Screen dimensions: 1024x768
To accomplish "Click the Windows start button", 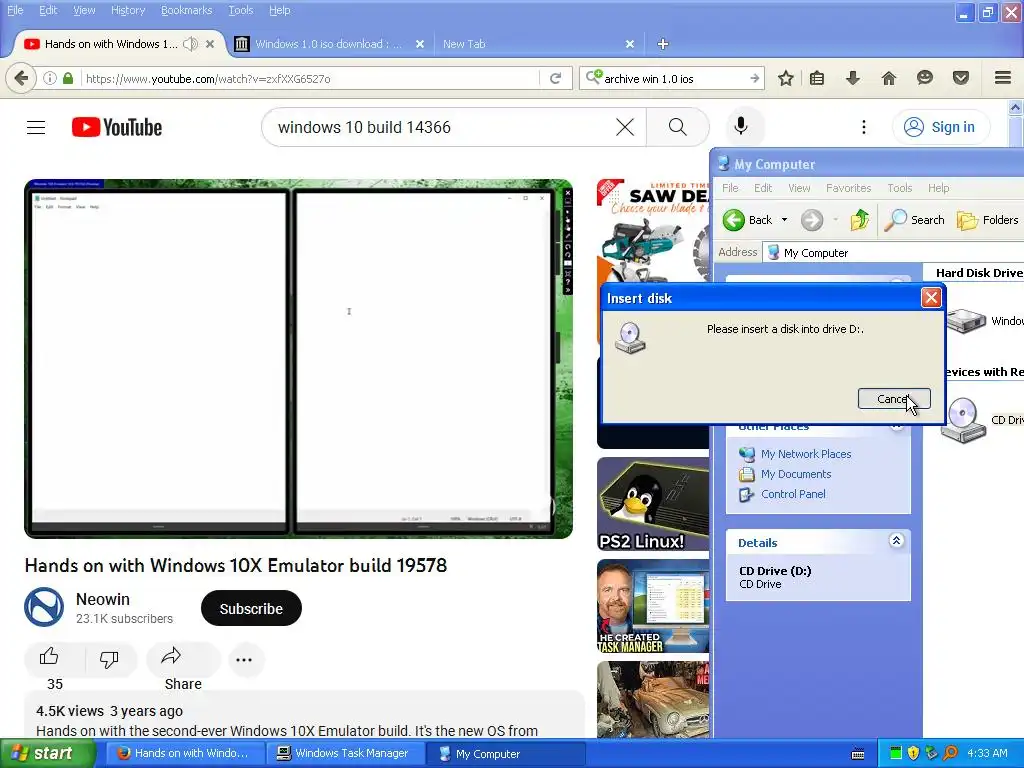I will click(x=48, y=753).
